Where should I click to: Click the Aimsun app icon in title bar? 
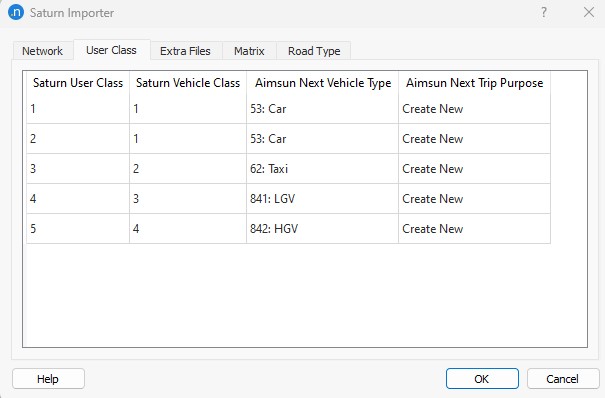pos(16,12)
